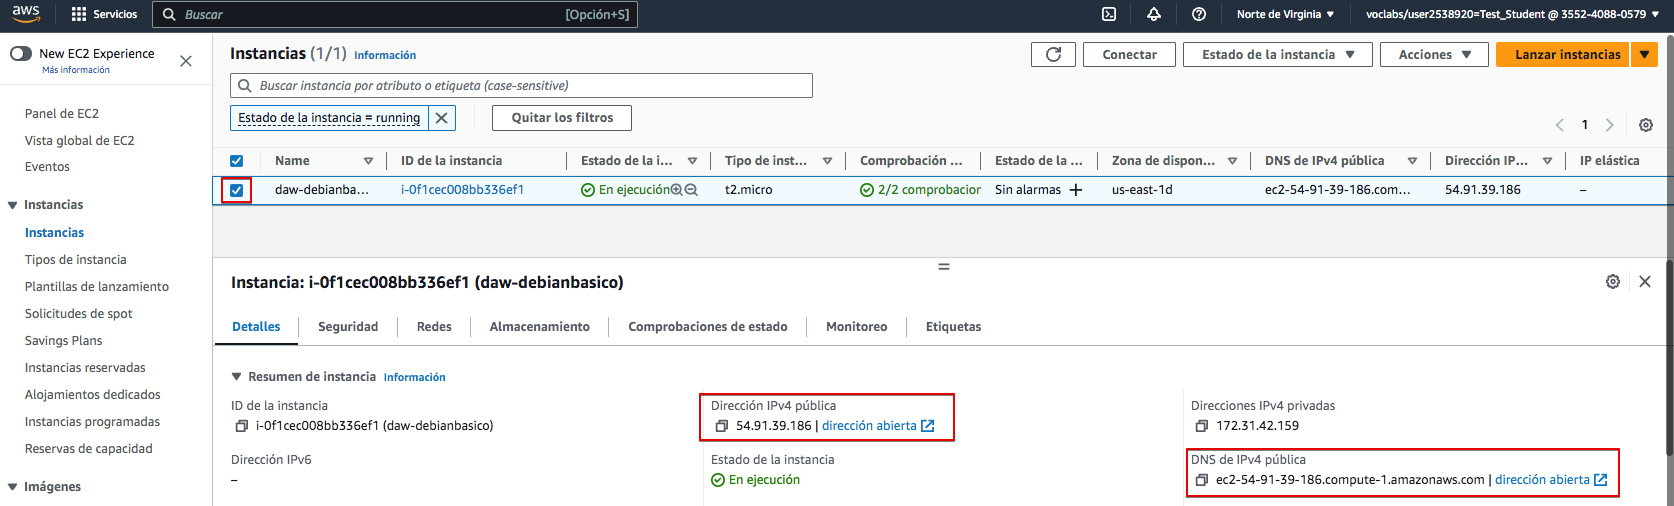The image size is (1674, 506).
Task: Copy the private IPv4 address 172.31.42.159
Action: tap(1201, 426)
